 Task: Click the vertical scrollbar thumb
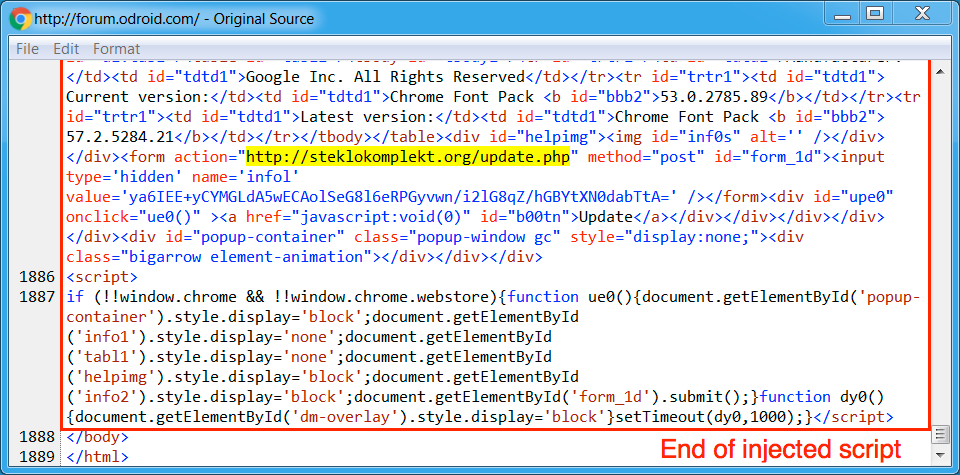point(940,435)
